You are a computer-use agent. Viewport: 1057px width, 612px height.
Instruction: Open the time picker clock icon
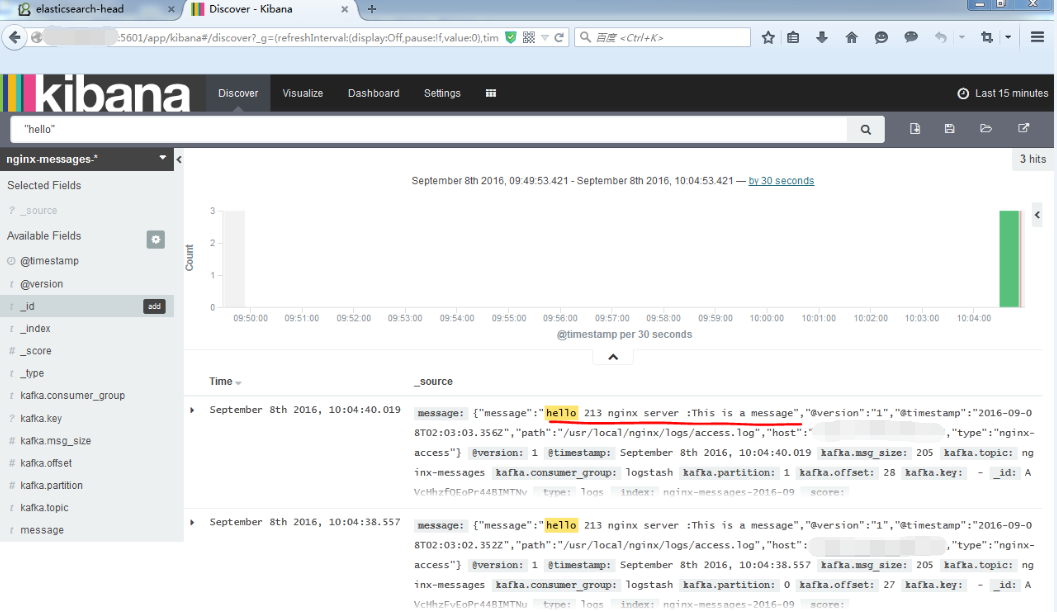pyautogui.click(x=963, y=94)
